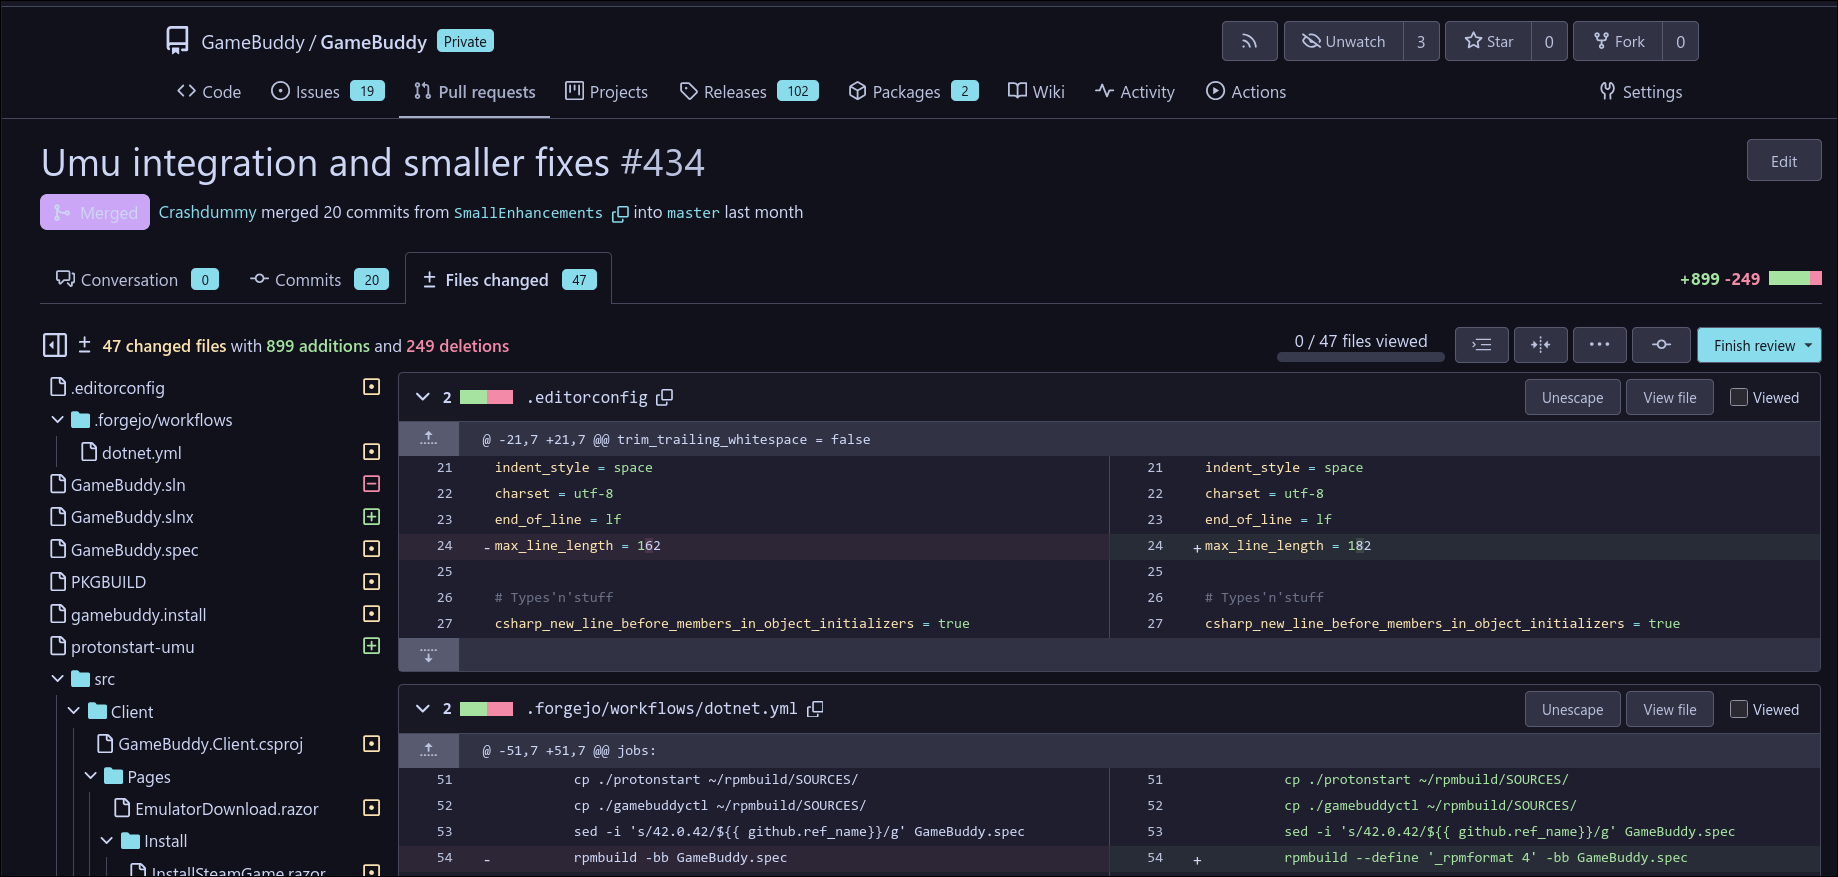Open the diff options ellipsis menu
Image resolution: width=1838 pixels, height=877 pixels.
1600,345
